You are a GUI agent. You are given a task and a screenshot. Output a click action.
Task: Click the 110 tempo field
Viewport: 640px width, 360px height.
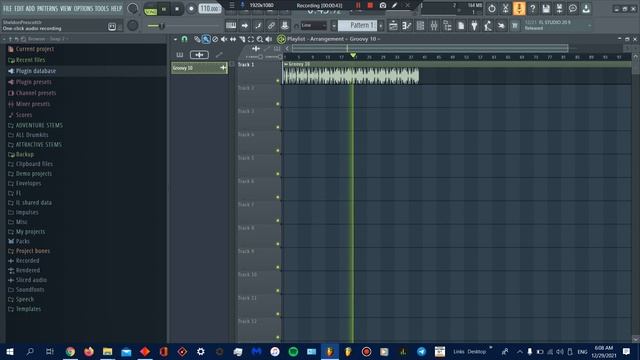point(210,9)
